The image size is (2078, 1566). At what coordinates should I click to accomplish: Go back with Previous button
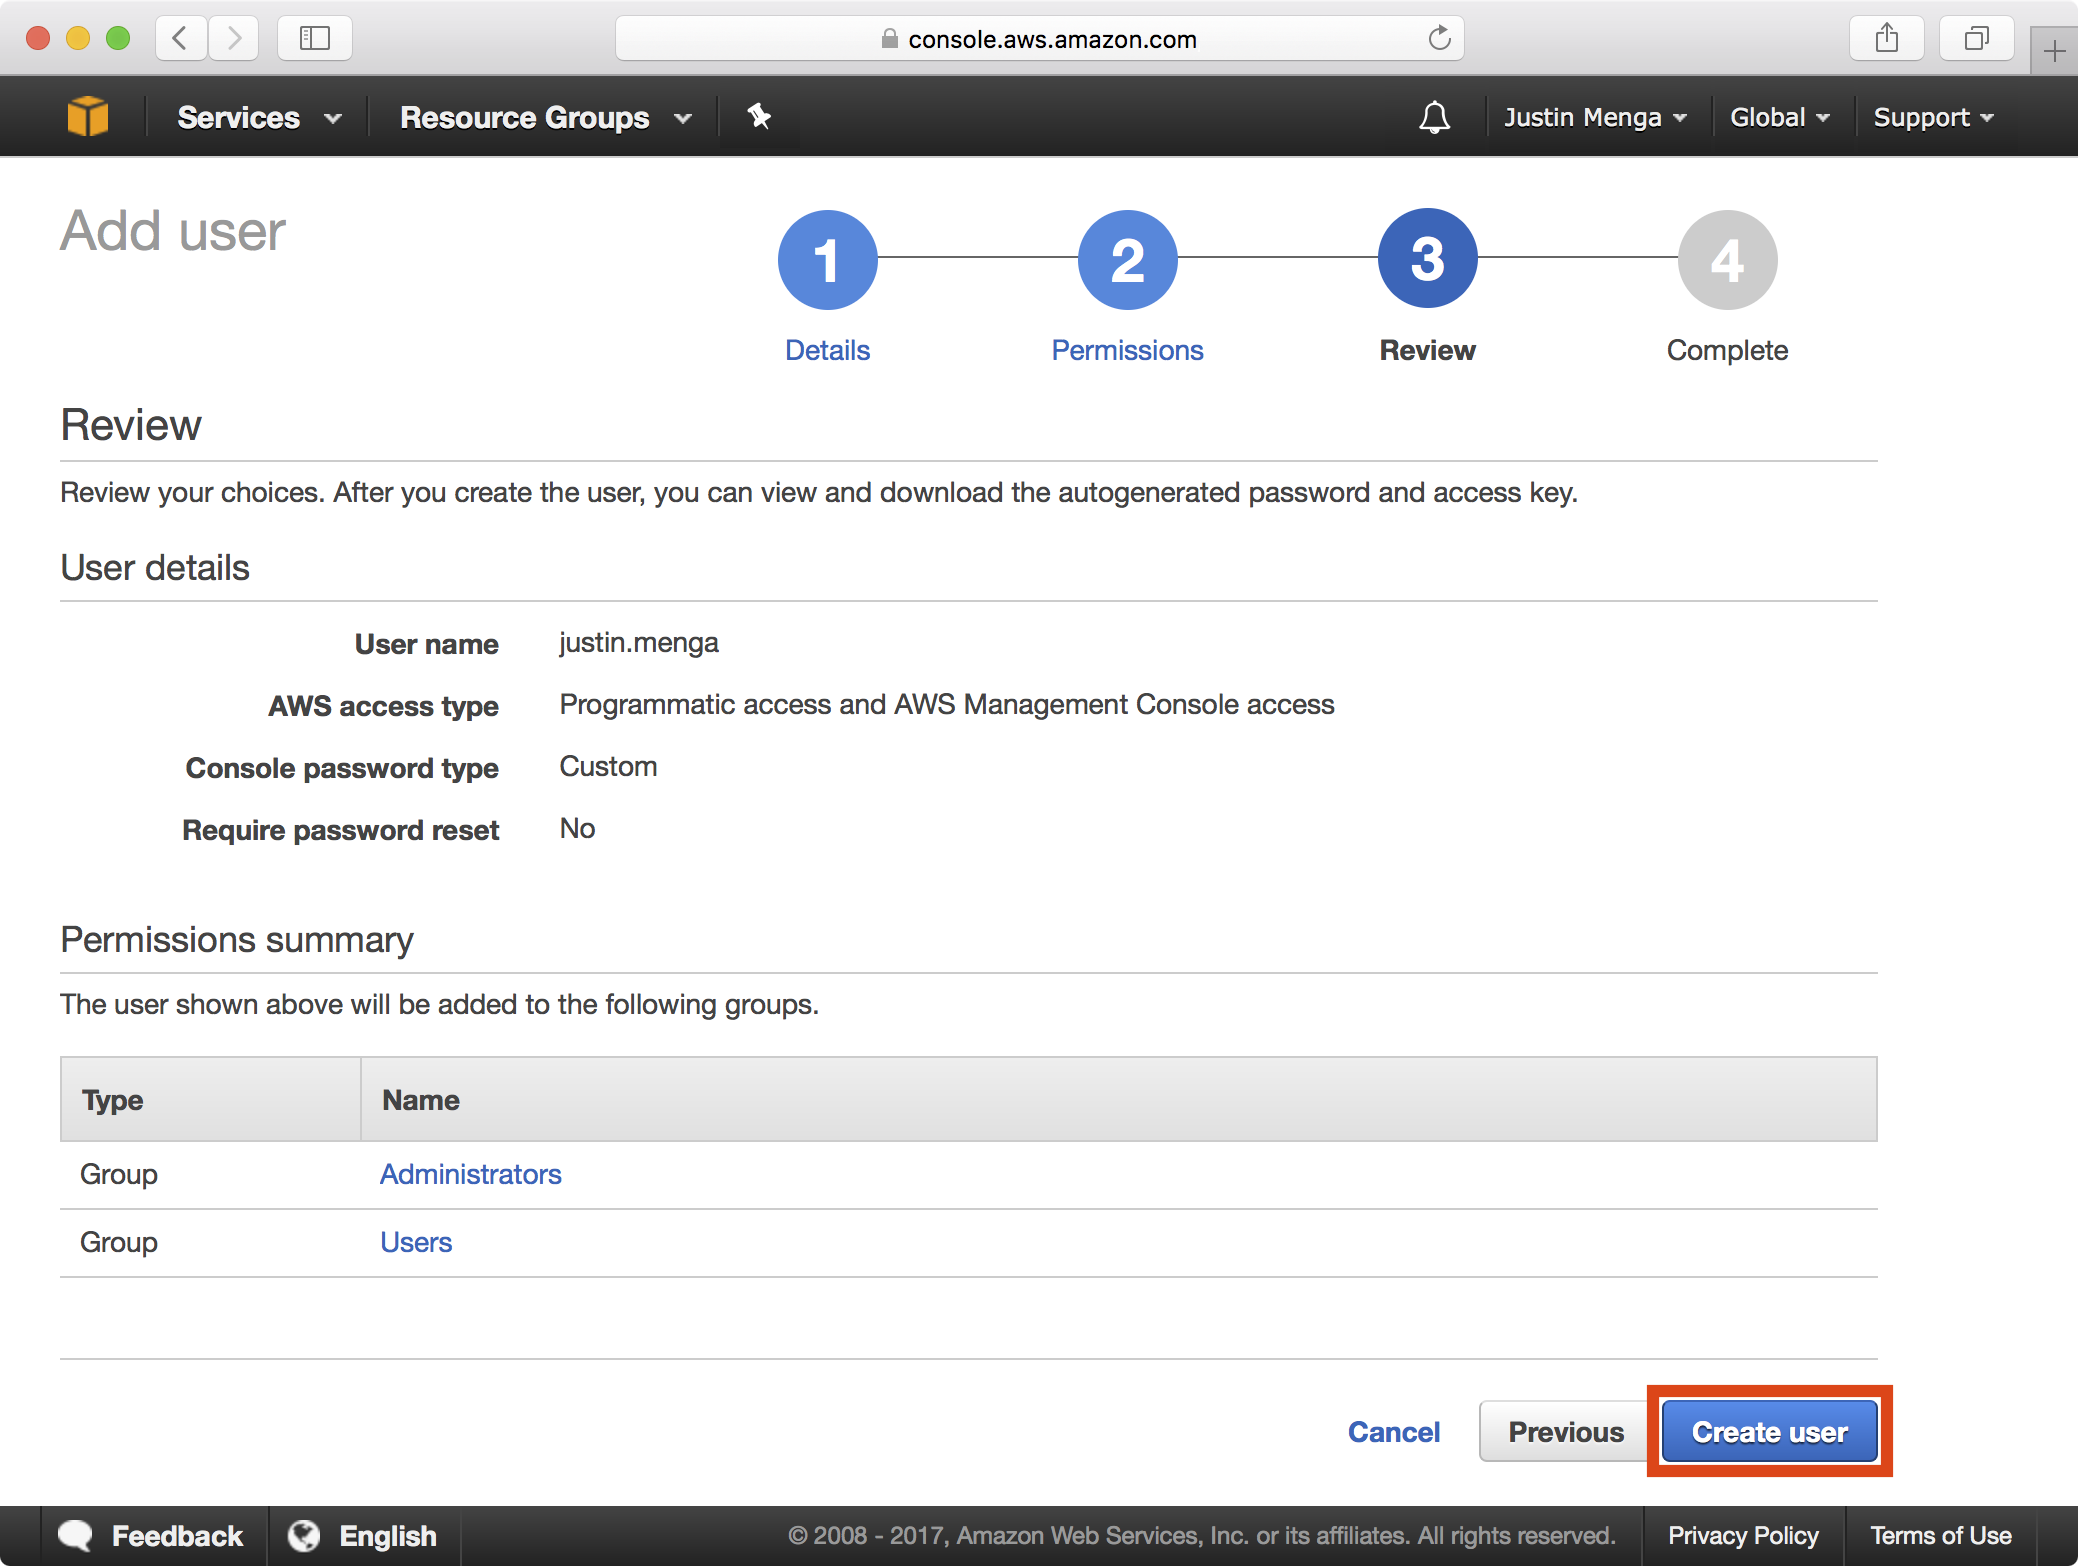tap(1566, 1432)
